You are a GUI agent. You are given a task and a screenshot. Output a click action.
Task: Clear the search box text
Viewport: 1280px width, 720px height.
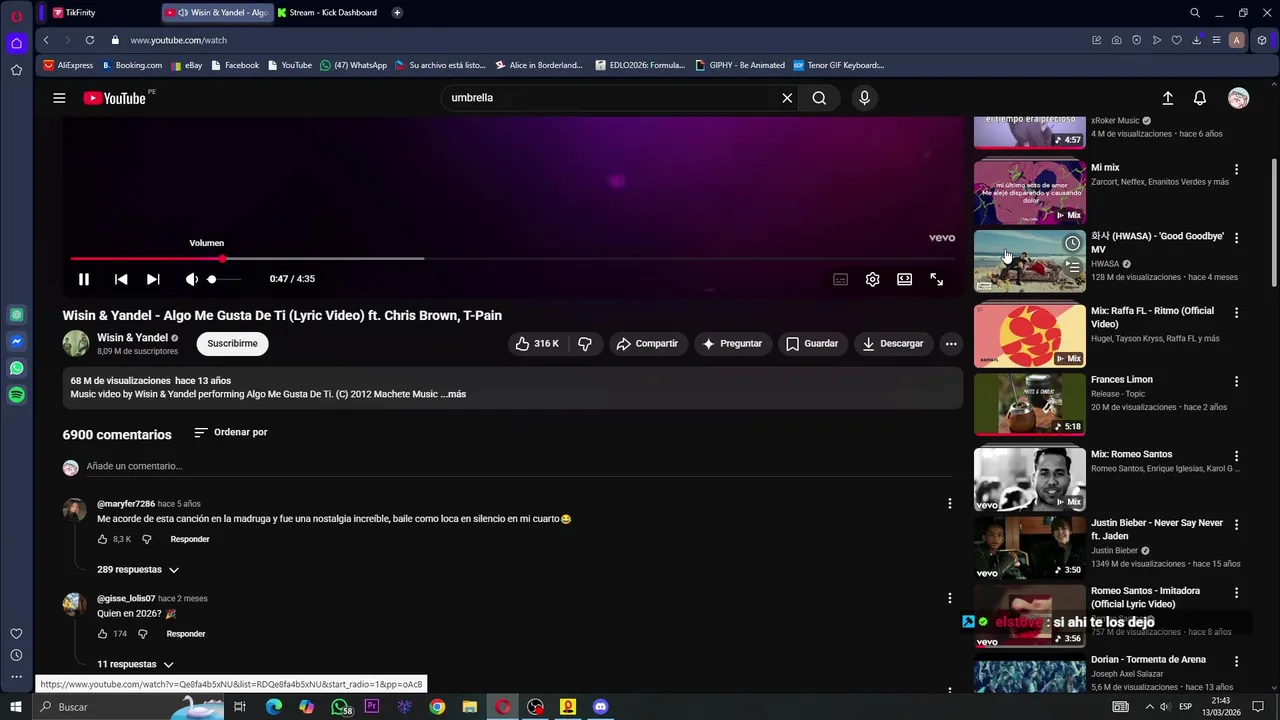tap(787, 98)
